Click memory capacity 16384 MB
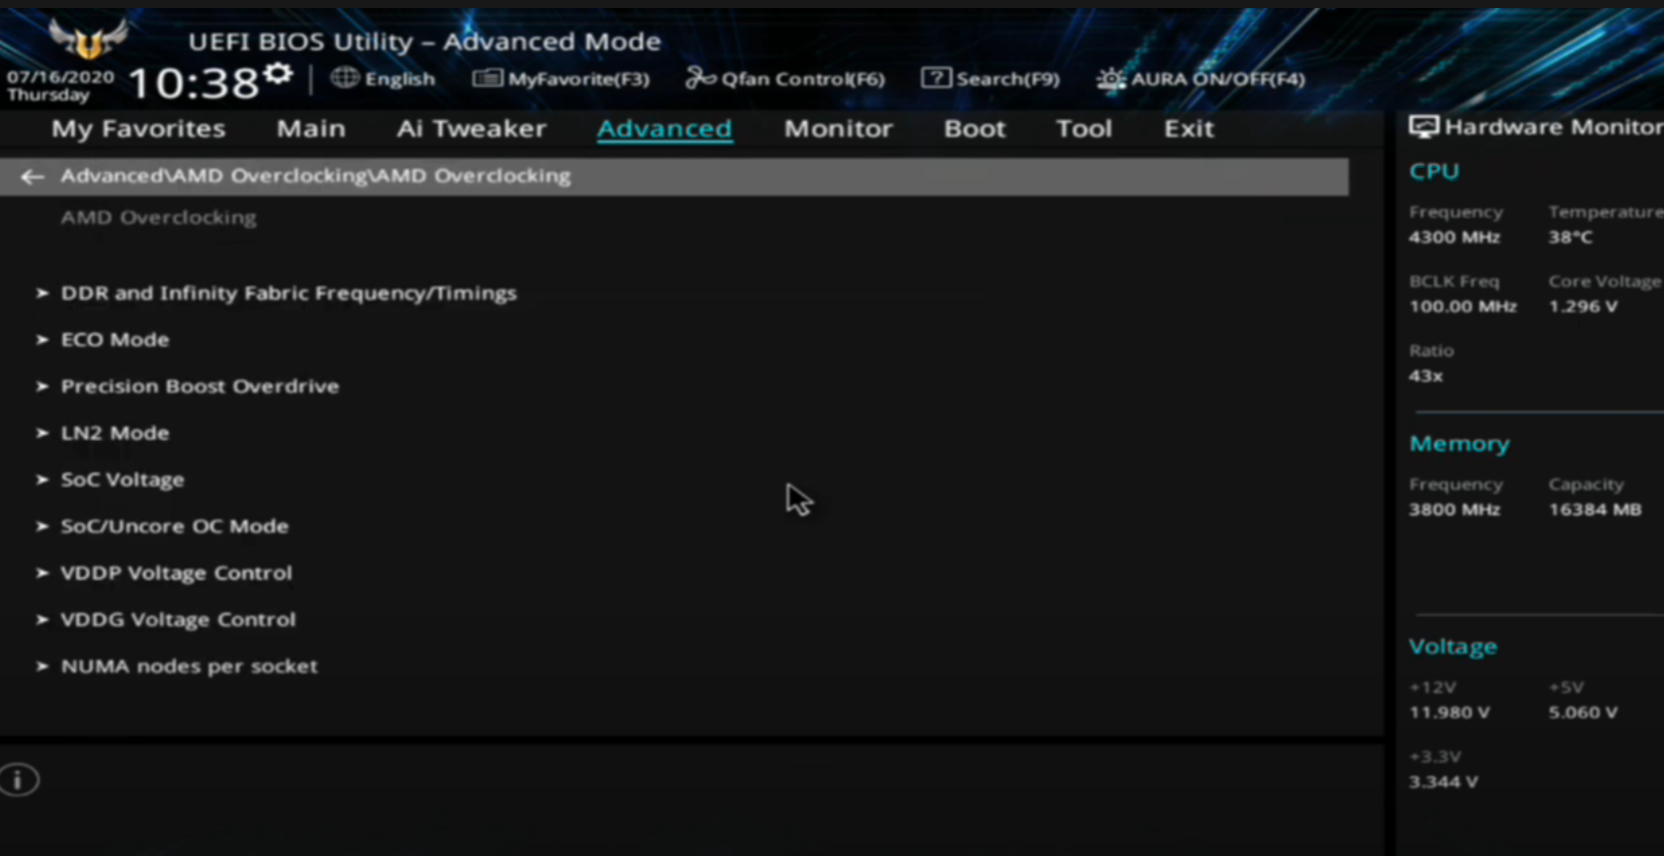 tap(1595, 510)
